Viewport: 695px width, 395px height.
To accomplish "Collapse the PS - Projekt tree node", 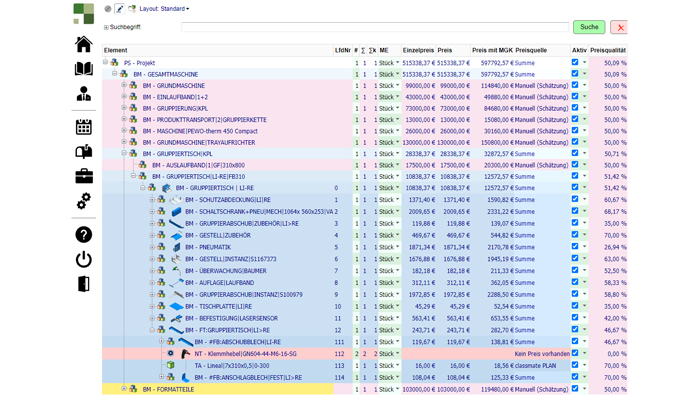I will point(105,62).
